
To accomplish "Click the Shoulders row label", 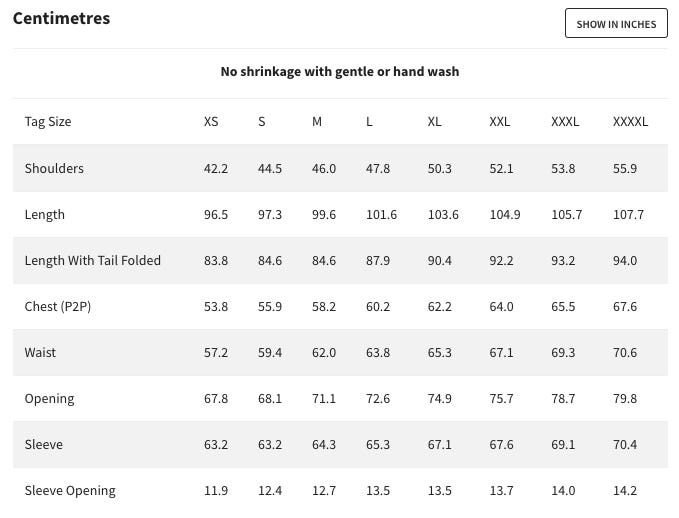I will [x=54, y=168].
